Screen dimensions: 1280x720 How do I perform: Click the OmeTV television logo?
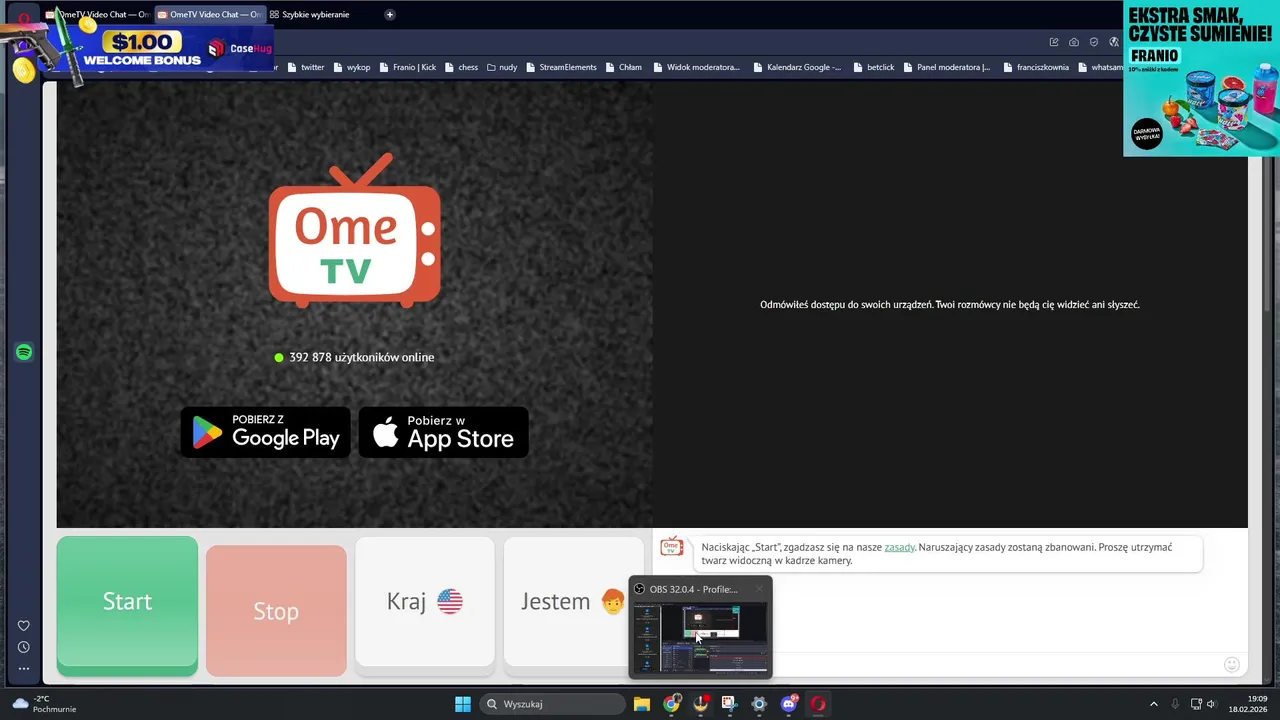354,230
